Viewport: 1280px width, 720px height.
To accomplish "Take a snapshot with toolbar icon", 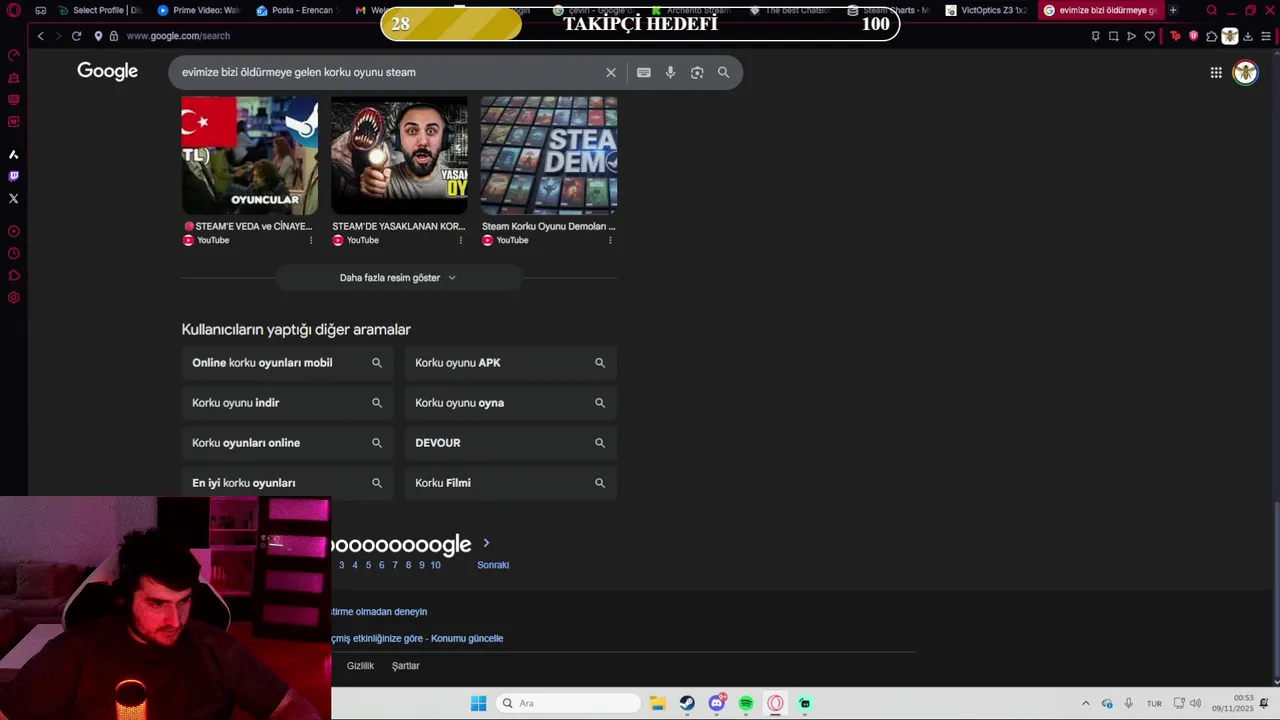I will tap(1113, 36).
